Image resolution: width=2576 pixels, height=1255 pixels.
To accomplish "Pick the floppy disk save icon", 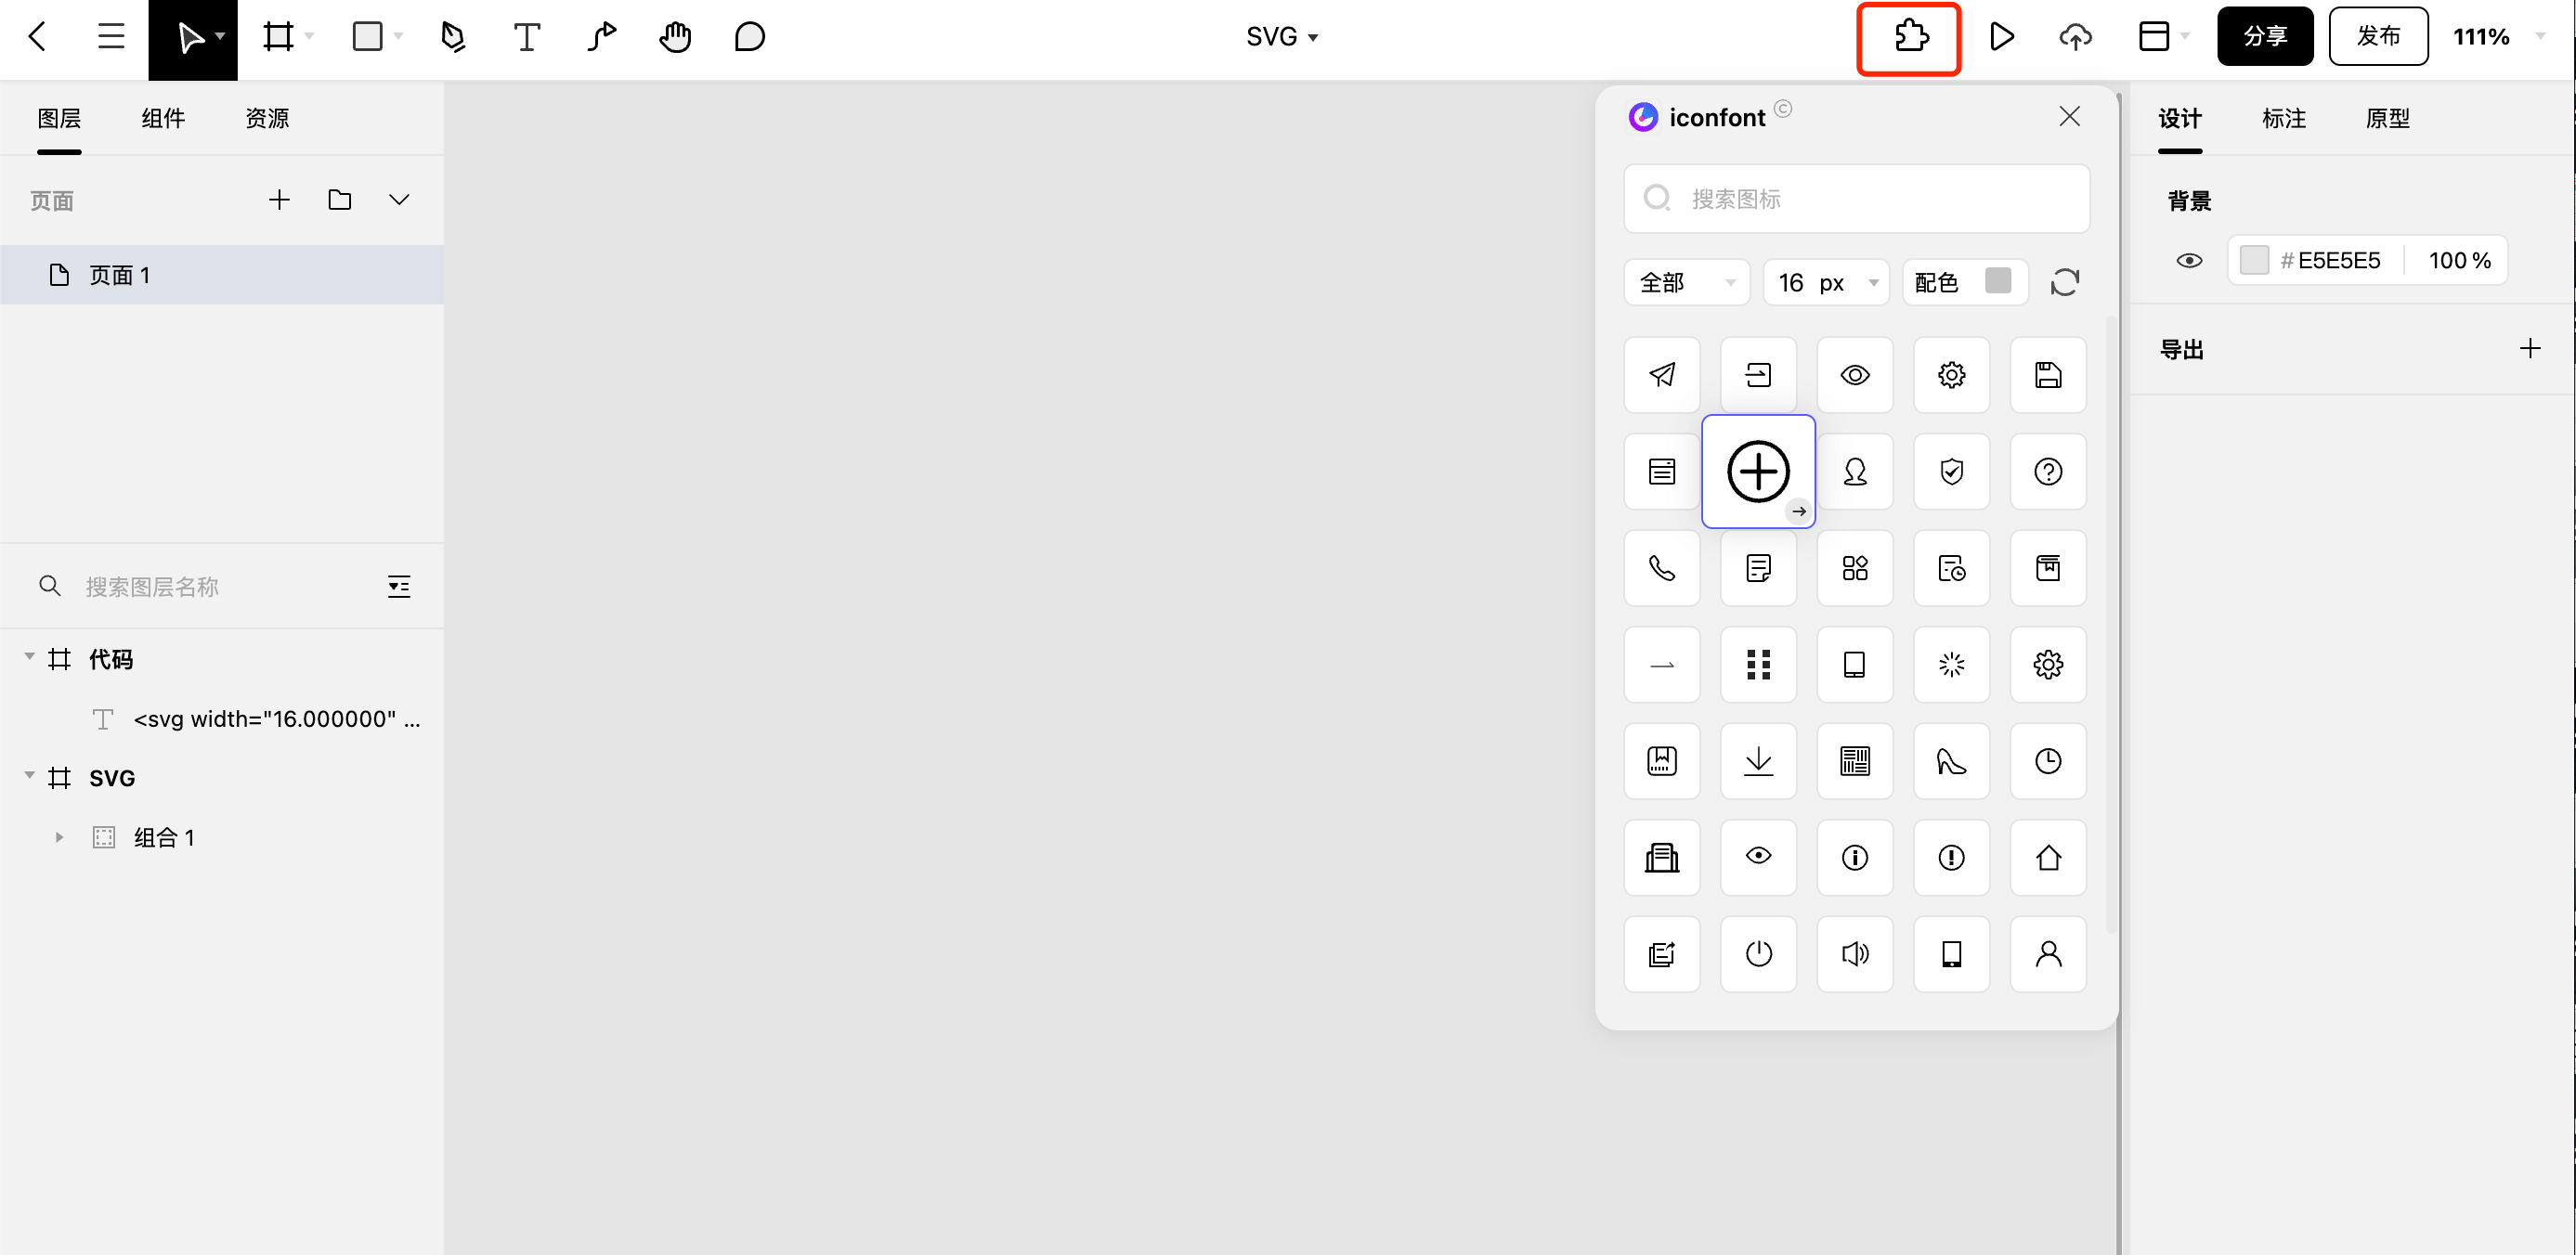I will (2048, 375).
